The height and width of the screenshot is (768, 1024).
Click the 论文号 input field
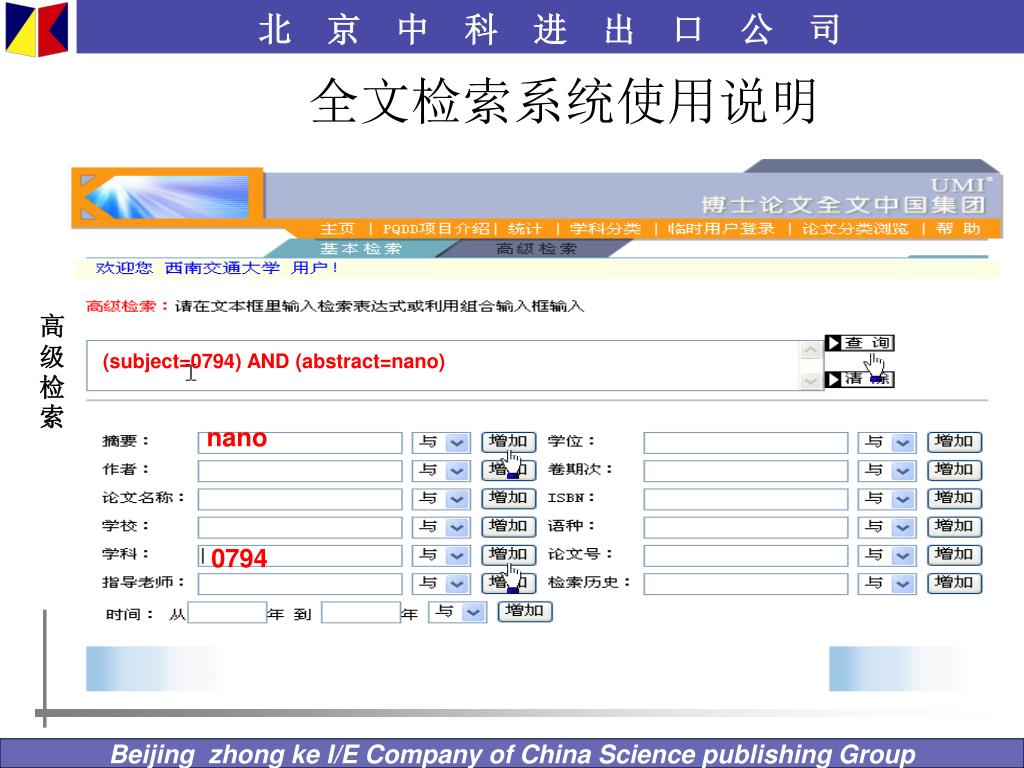[746, 556]
